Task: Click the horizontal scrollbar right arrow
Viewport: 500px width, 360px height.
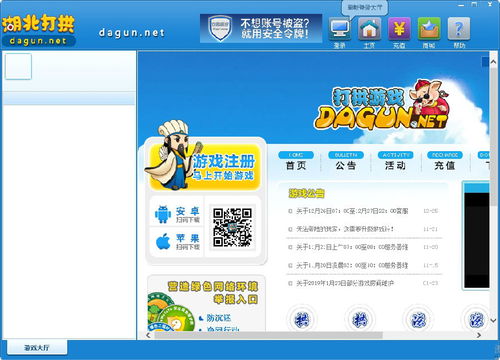Action: tap(479, 335)
